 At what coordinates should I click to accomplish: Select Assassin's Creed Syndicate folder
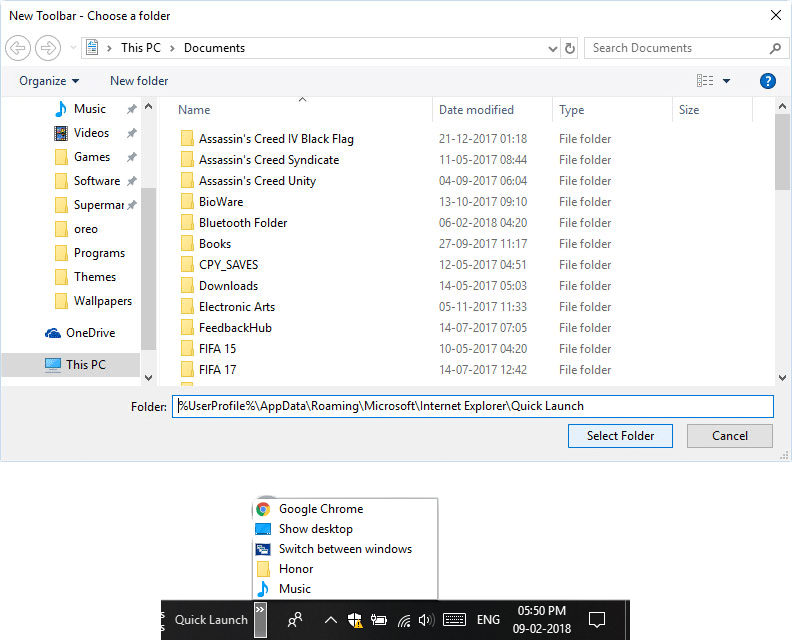coord(269,160)
